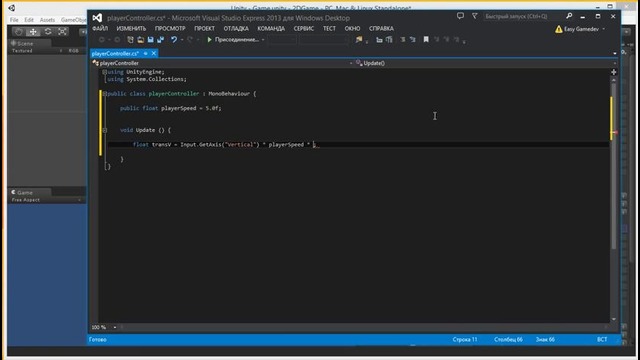Select the Move tool in Unity toolbar
This screenshot has height=360, width=640.
point(33,32)
